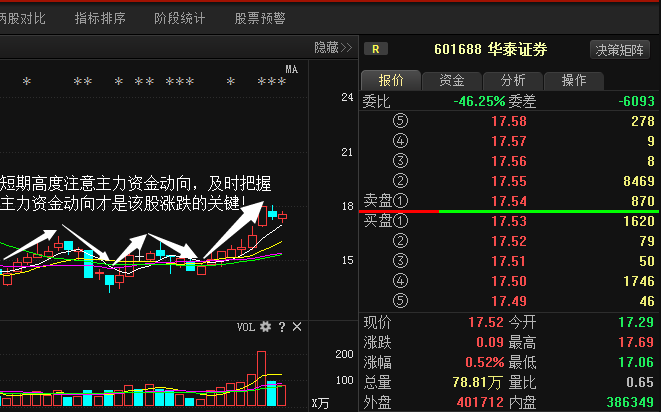
Task: Click the MA indicator label on chart
Action: (x=292, y=69)
